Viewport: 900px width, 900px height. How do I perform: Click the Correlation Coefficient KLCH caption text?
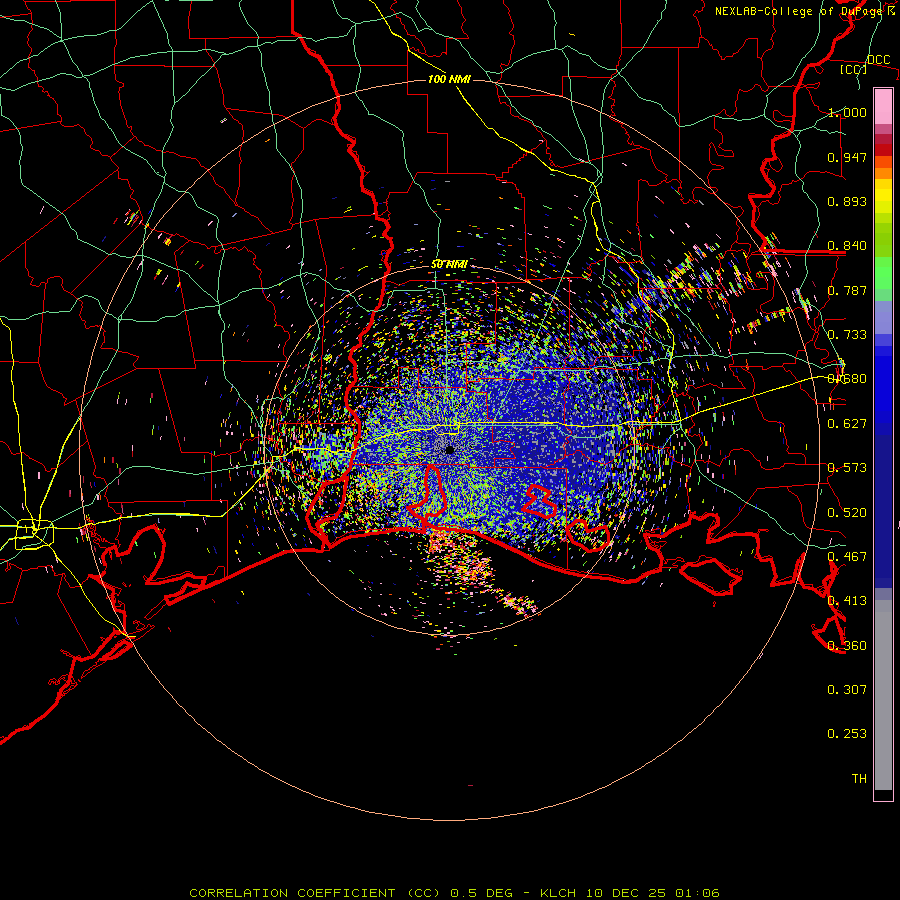pos(454,893)
